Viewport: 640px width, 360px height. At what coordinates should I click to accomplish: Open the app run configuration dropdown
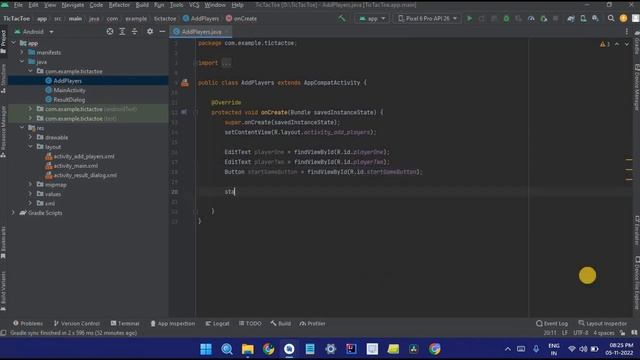pos(372,18)
